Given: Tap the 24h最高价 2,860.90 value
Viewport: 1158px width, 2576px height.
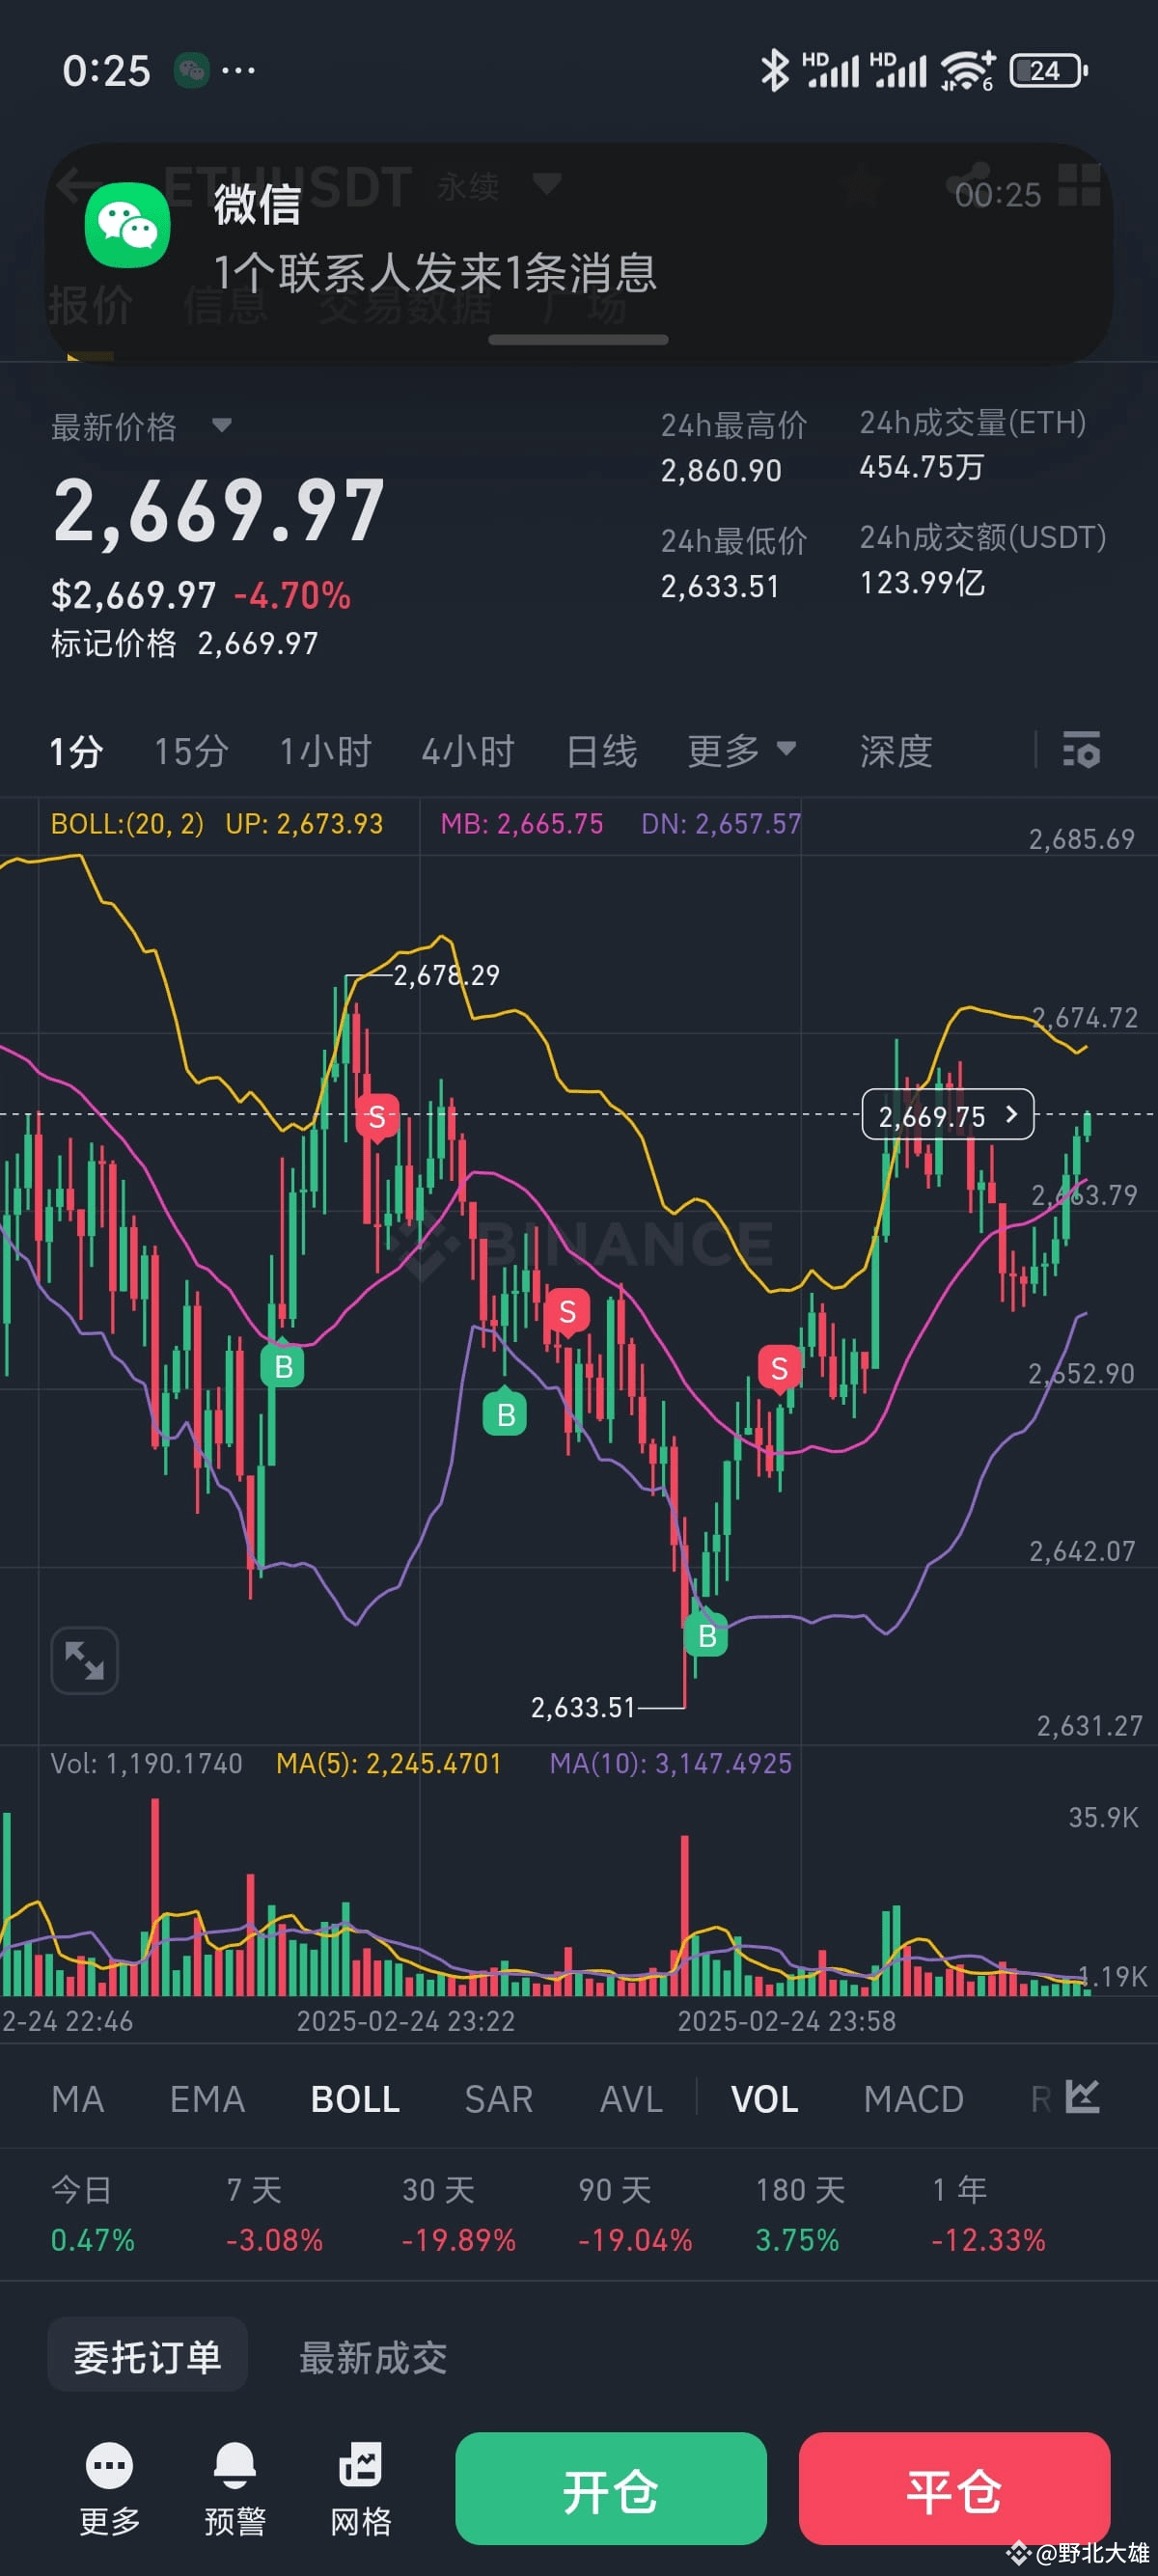Looking at the screenshot, I should pyautogui.click(x=721, y=470).
